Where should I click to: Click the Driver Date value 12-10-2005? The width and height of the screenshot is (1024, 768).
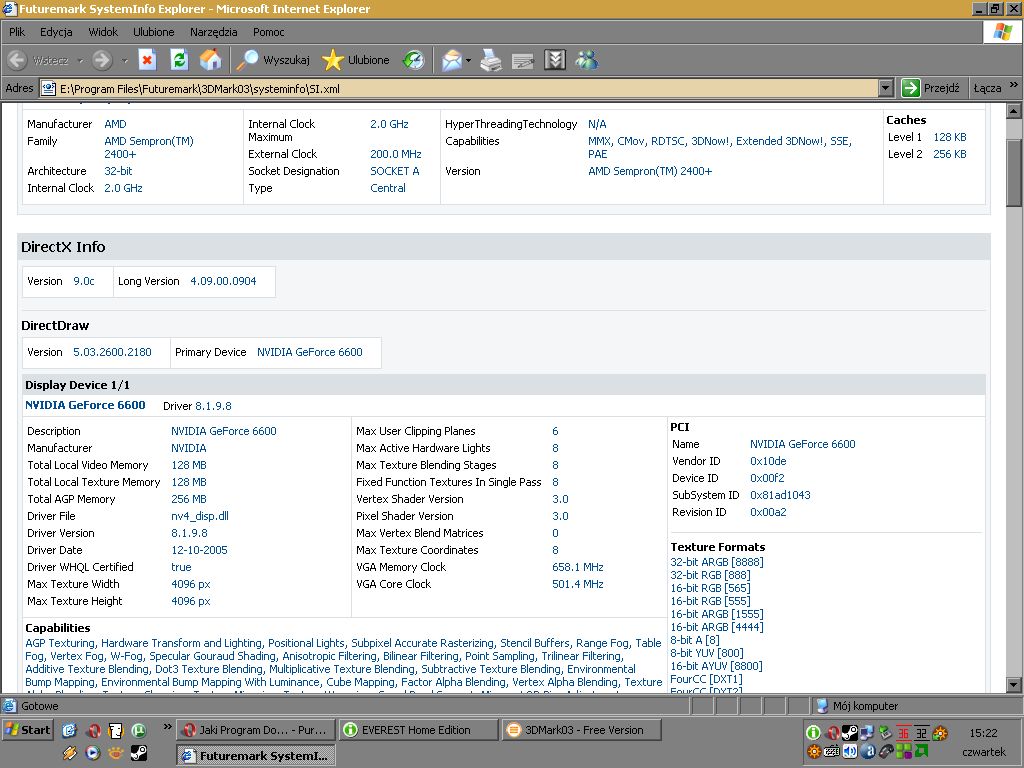coord(199,550)
